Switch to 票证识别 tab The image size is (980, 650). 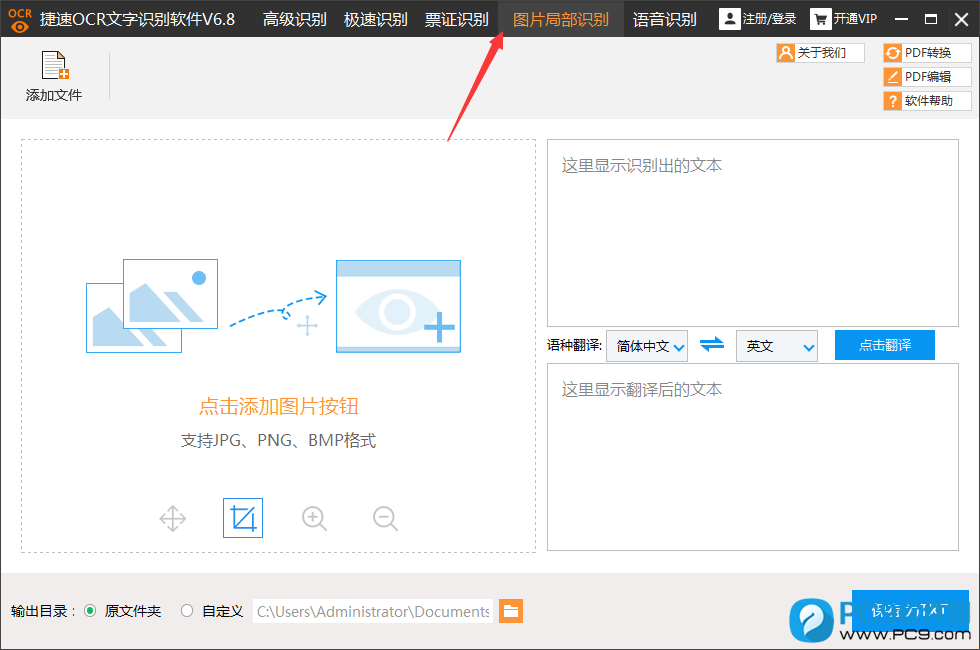pos(457,19)
